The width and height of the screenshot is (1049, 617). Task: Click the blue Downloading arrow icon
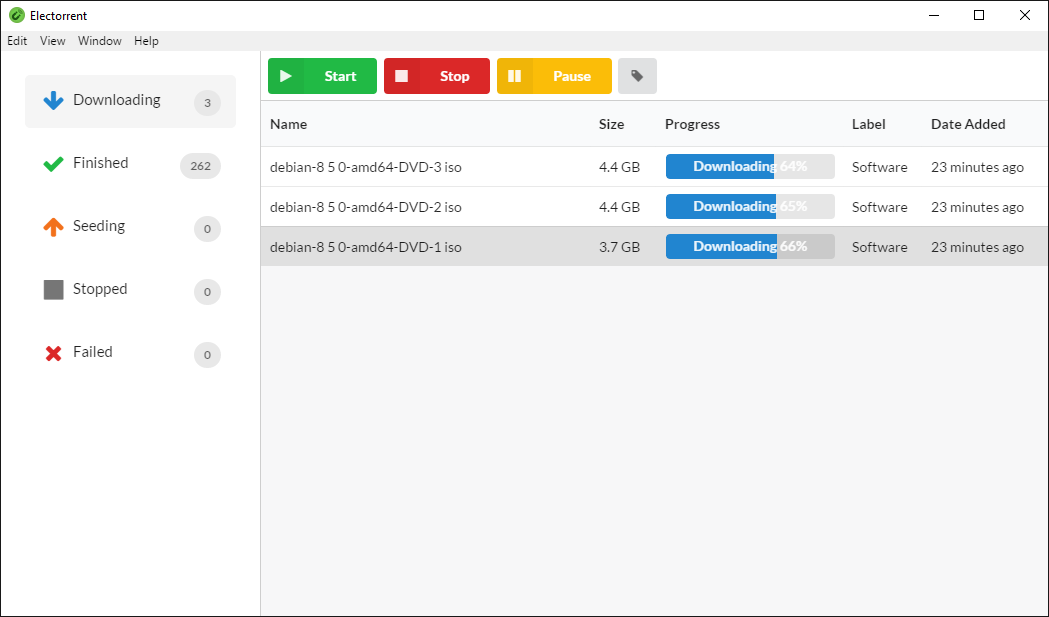tap(54, 100)
